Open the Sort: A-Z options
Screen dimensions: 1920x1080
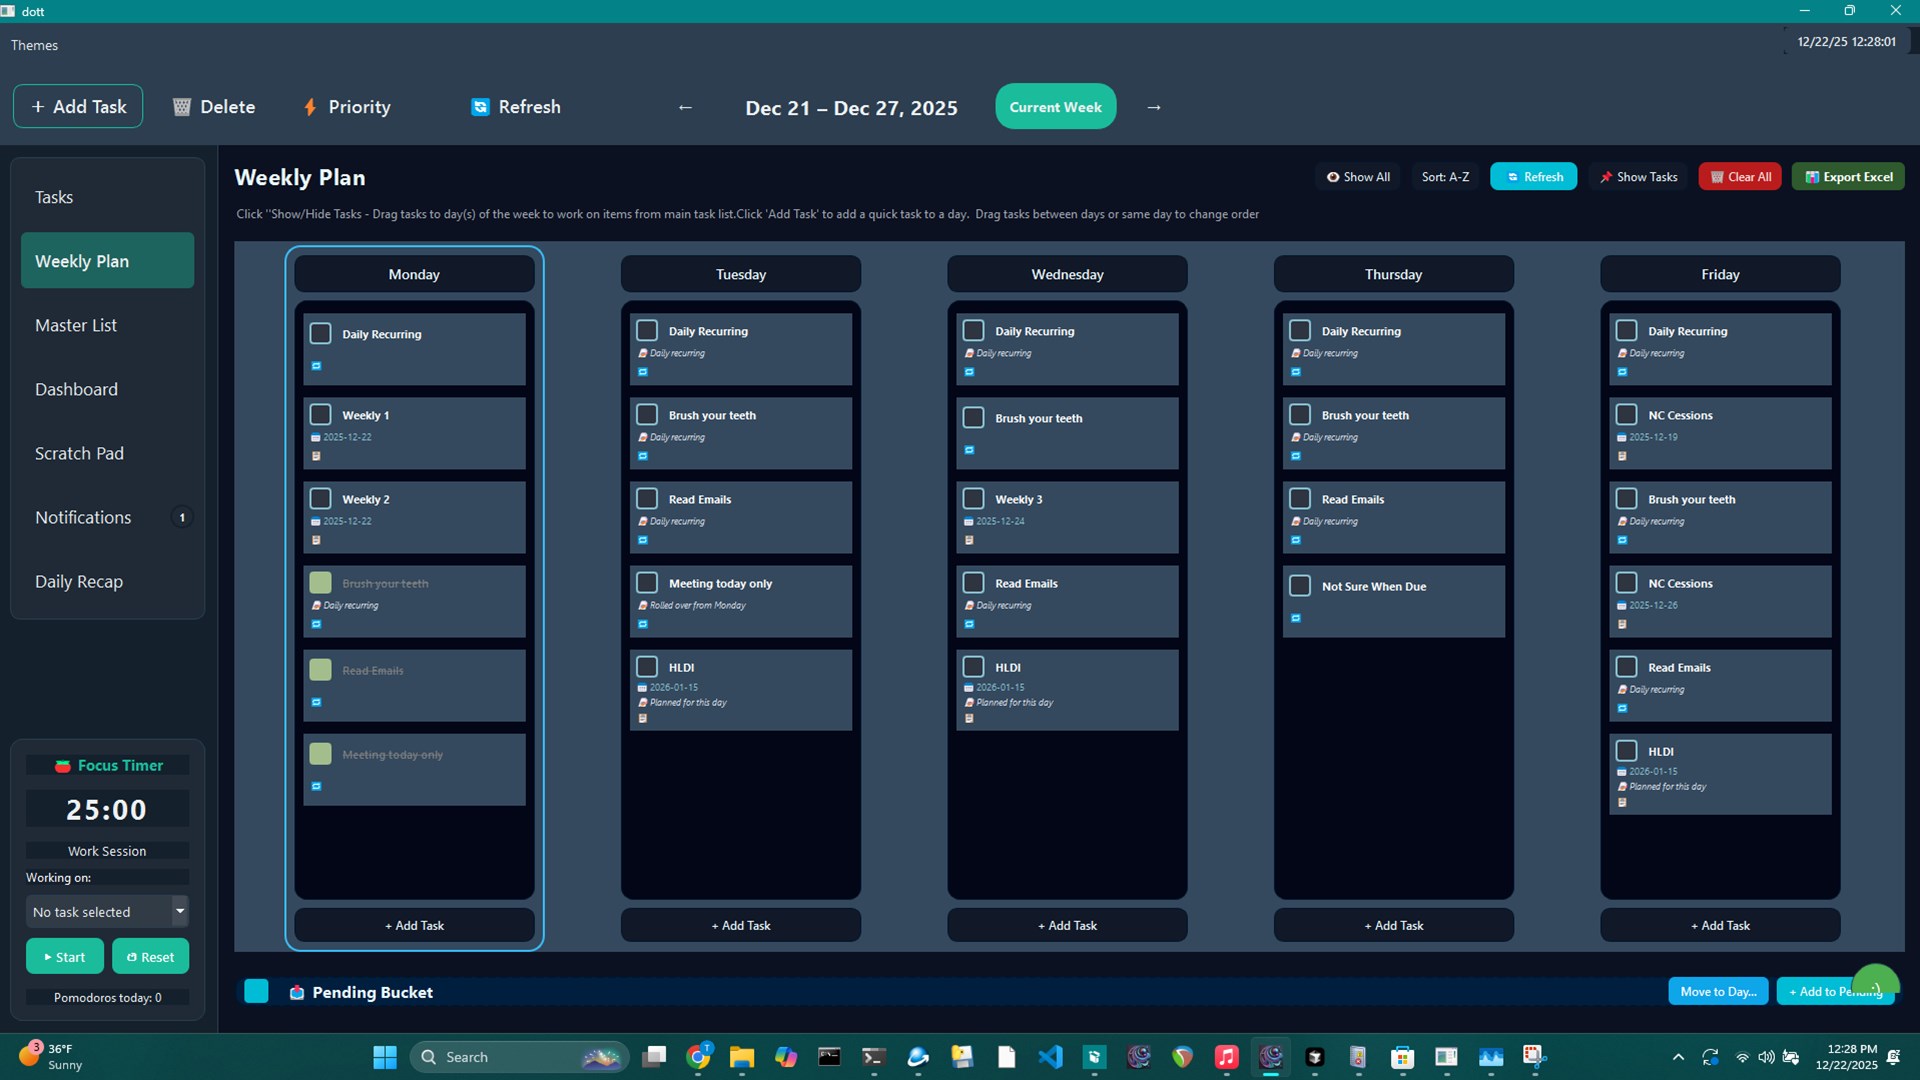point(1445,177)
